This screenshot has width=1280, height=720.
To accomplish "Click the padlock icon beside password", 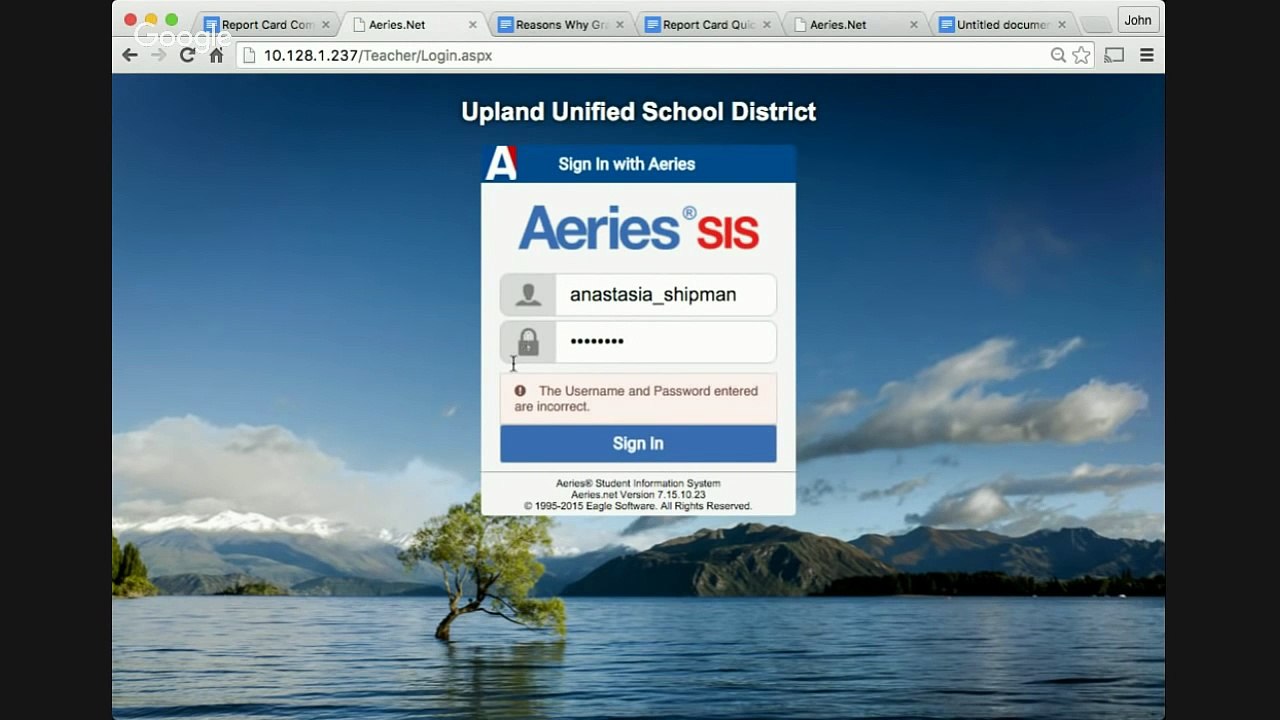I will pos(528,342).
